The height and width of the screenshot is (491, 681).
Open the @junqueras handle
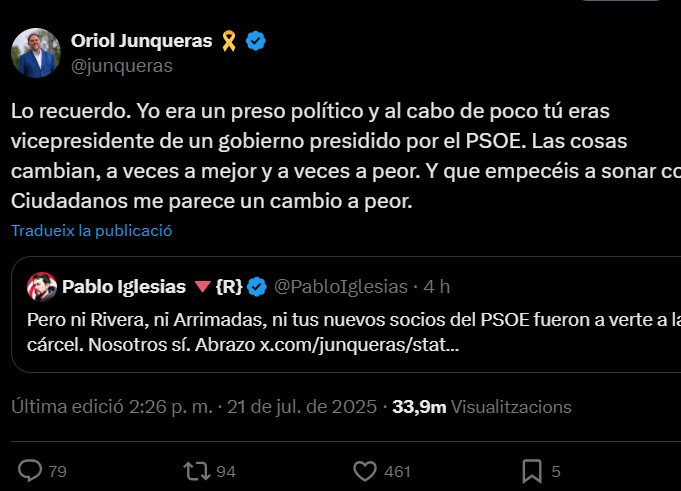point(122,66)
